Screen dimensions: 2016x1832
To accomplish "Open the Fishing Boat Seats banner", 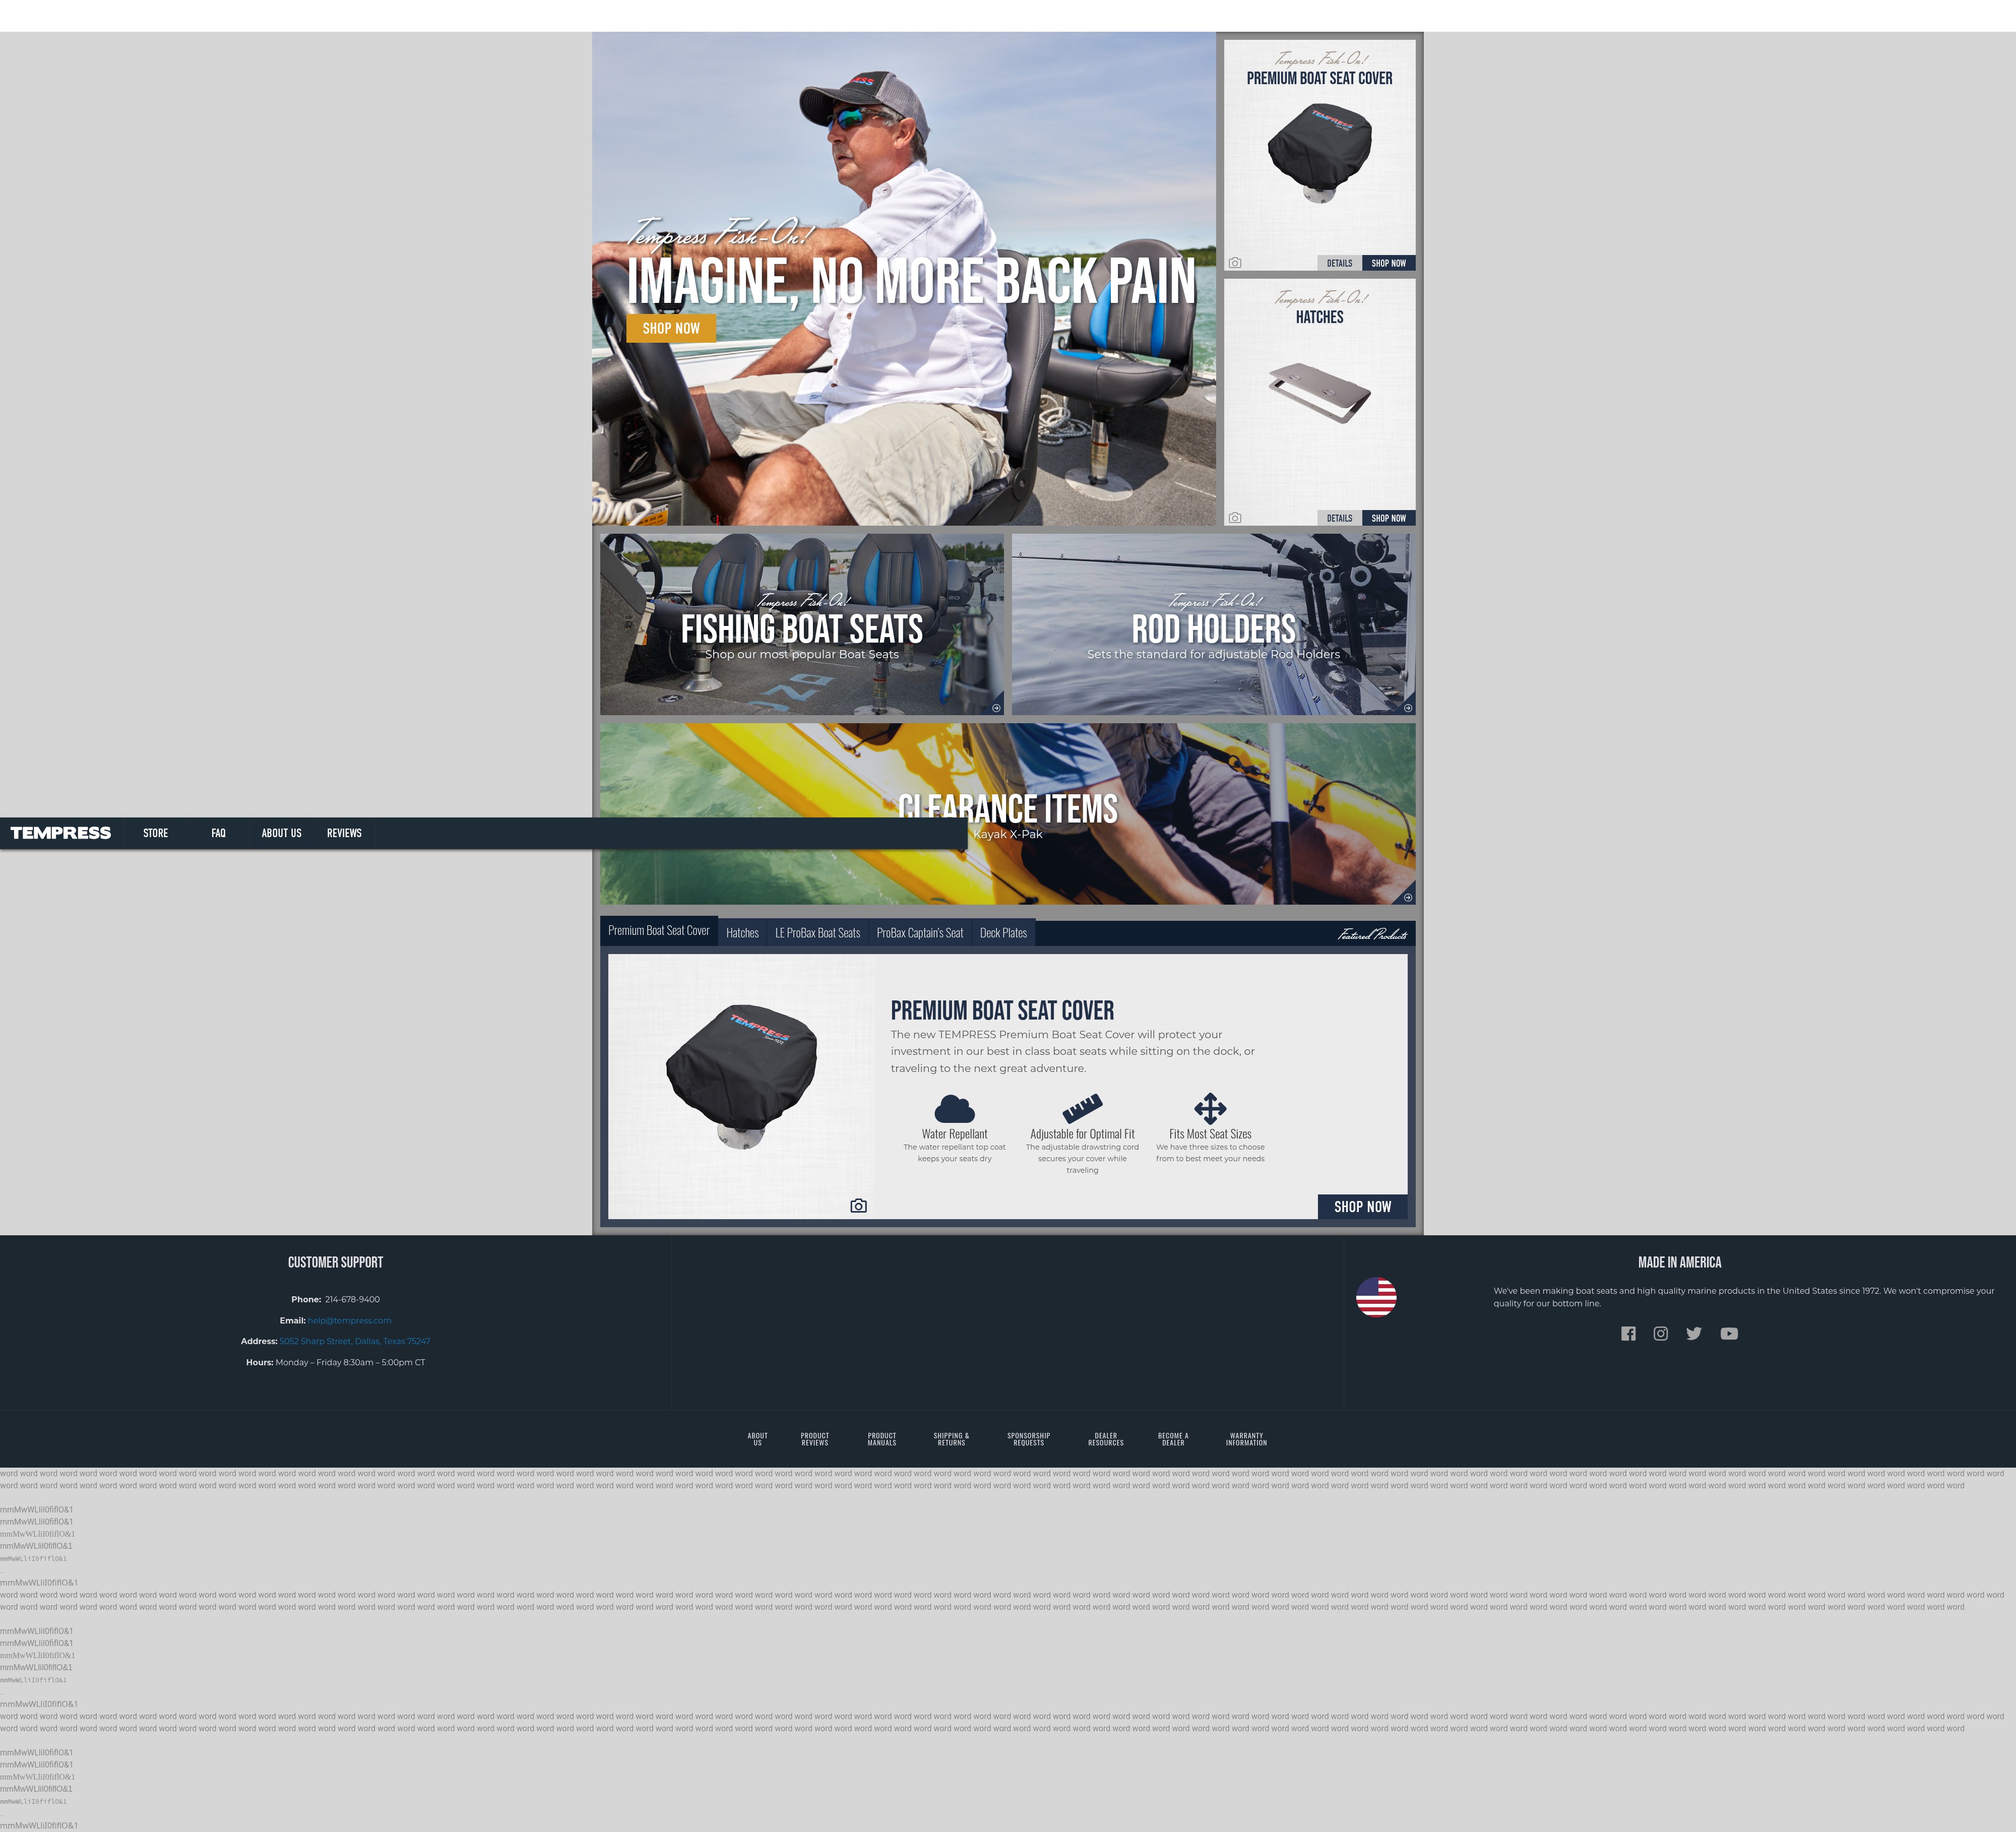I will tap(802, 624).
